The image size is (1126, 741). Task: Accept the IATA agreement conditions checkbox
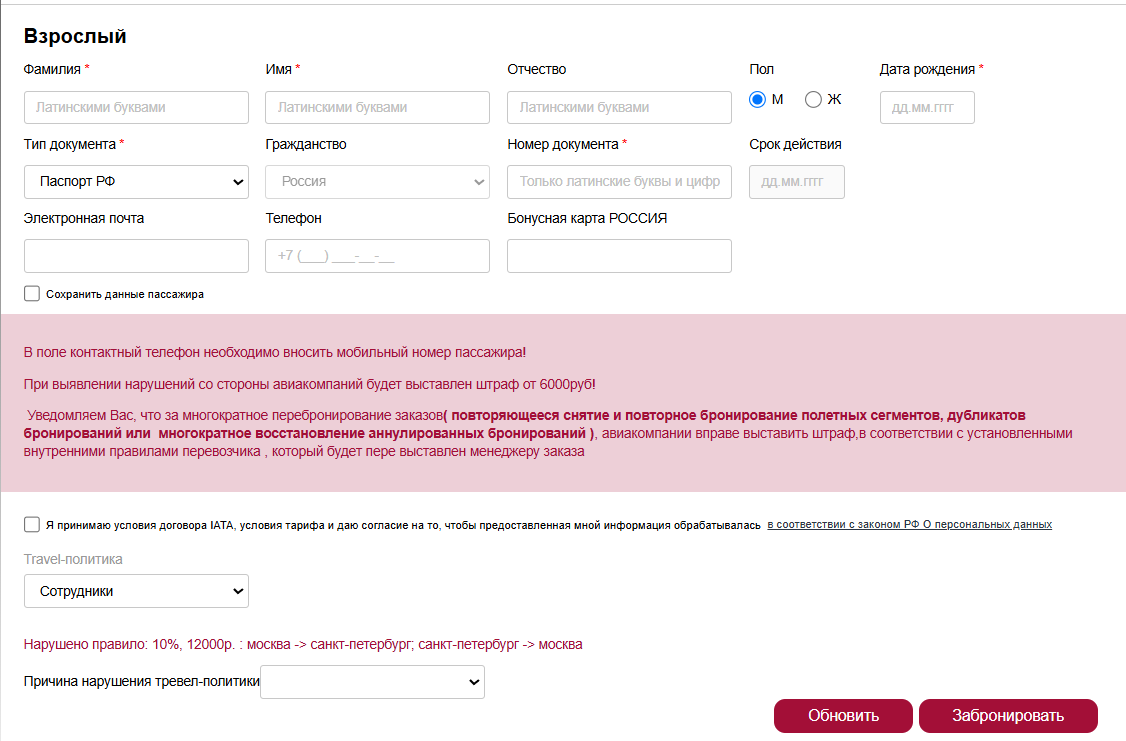coord(32,524)
